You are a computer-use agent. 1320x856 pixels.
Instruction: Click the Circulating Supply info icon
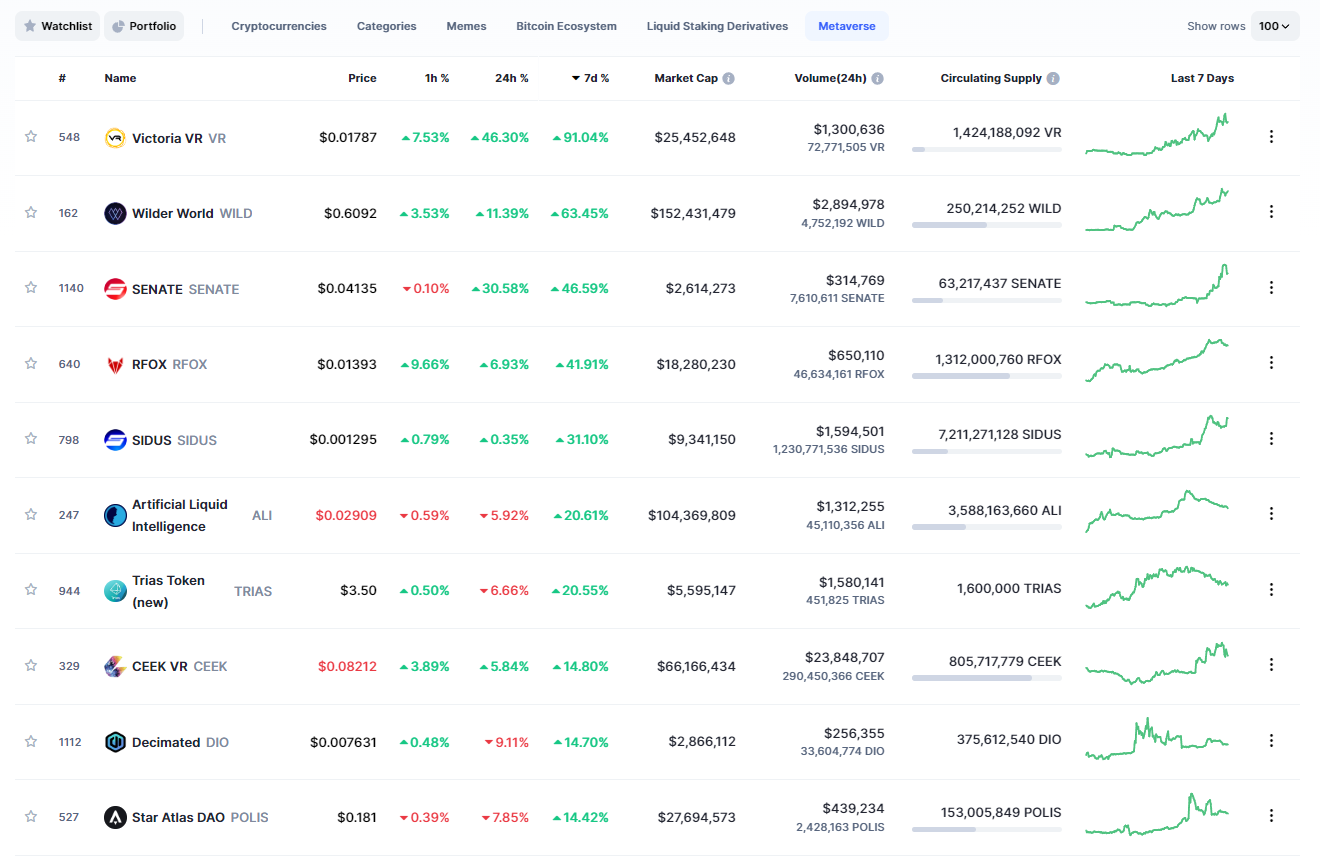[1053, 78]
